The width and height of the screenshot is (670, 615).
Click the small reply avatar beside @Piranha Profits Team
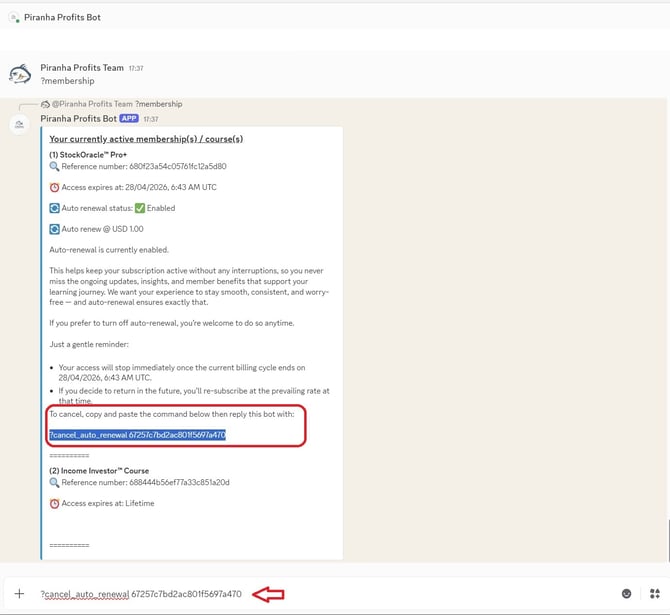click(x=45, y=104)
